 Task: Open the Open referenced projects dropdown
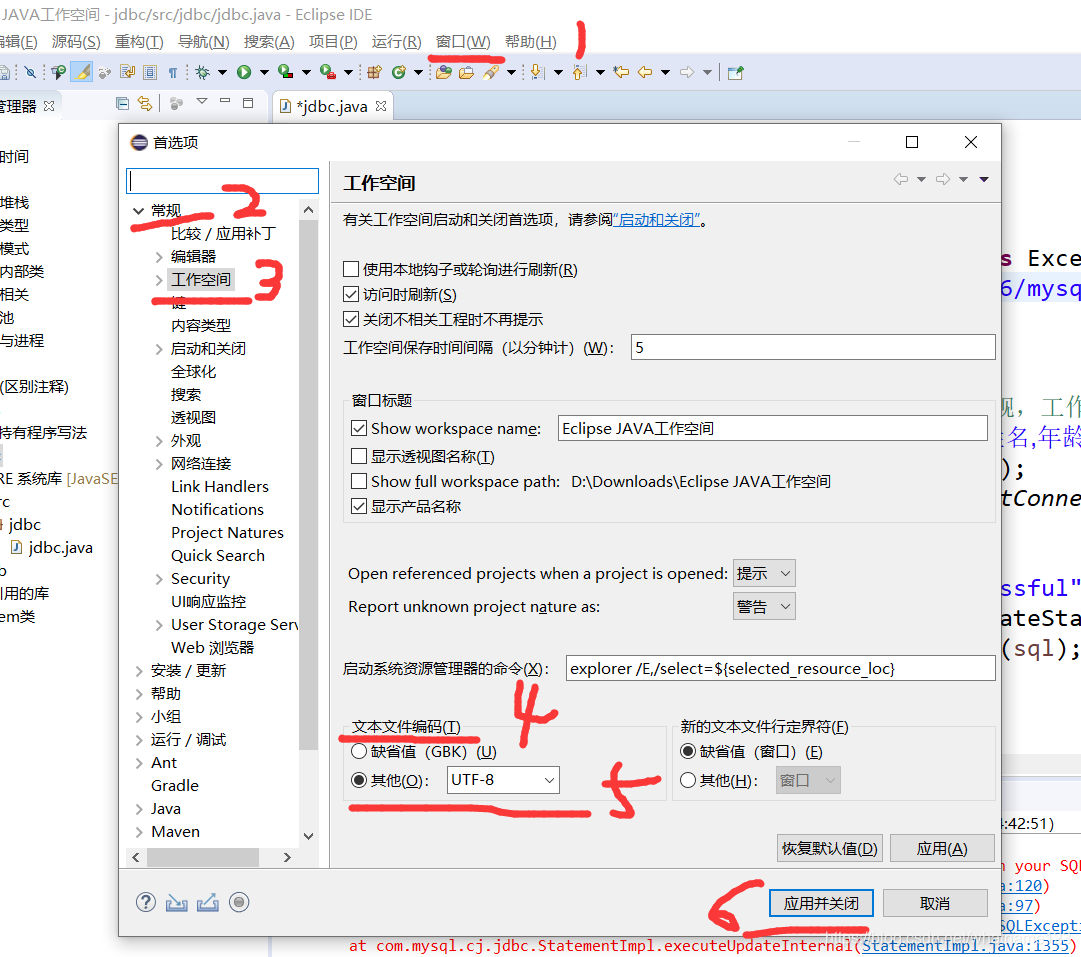764,573
